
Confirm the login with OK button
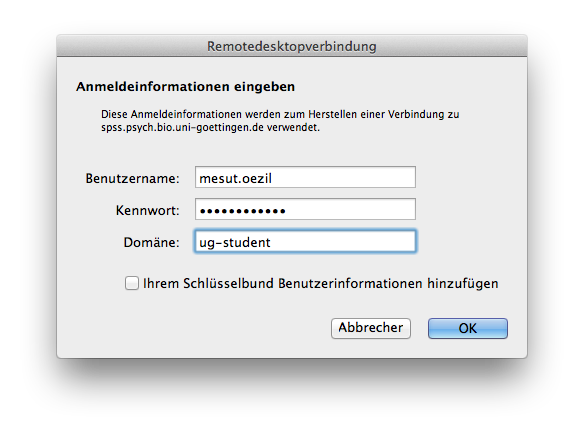pos(468,328)
